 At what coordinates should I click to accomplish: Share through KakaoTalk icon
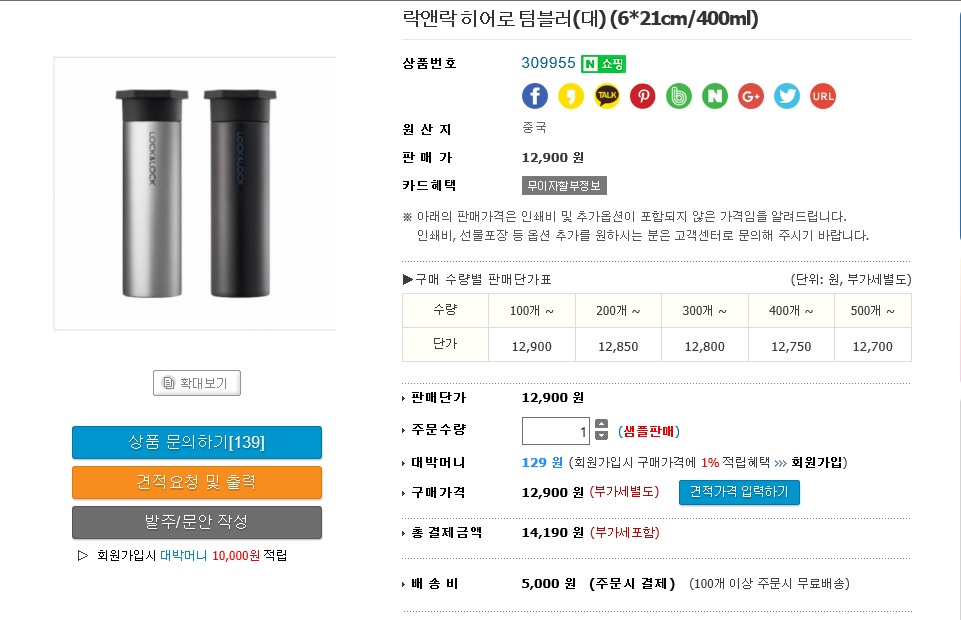click(x=607, y=96)
